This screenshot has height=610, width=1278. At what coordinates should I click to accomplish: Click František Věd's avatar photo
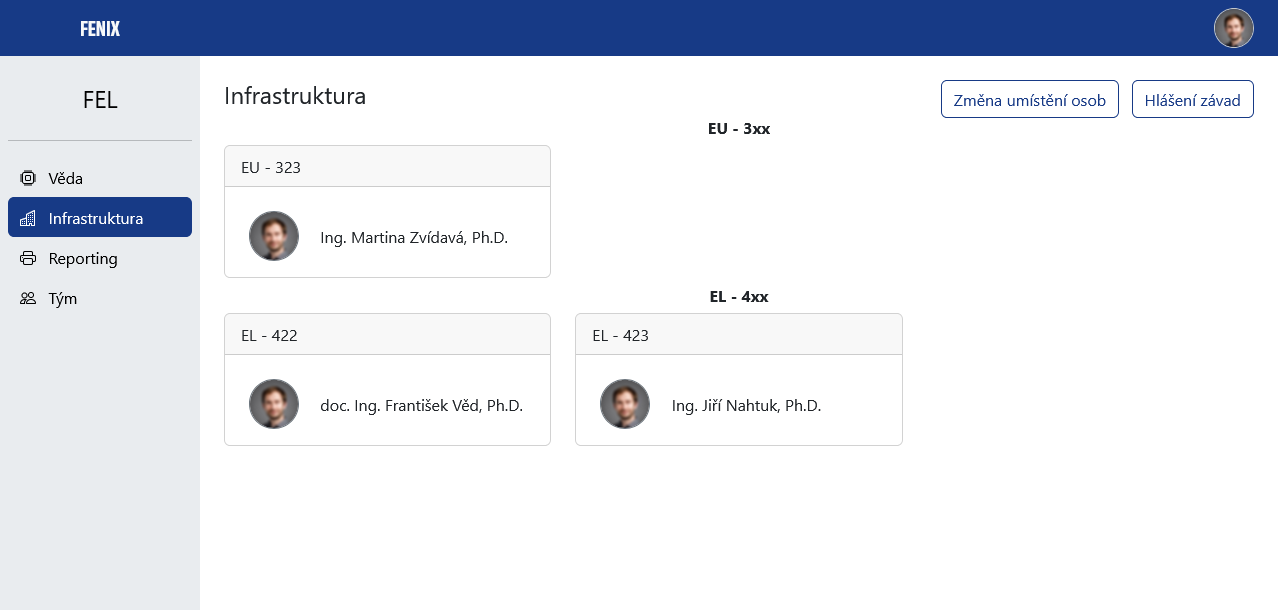coord(274,404)
